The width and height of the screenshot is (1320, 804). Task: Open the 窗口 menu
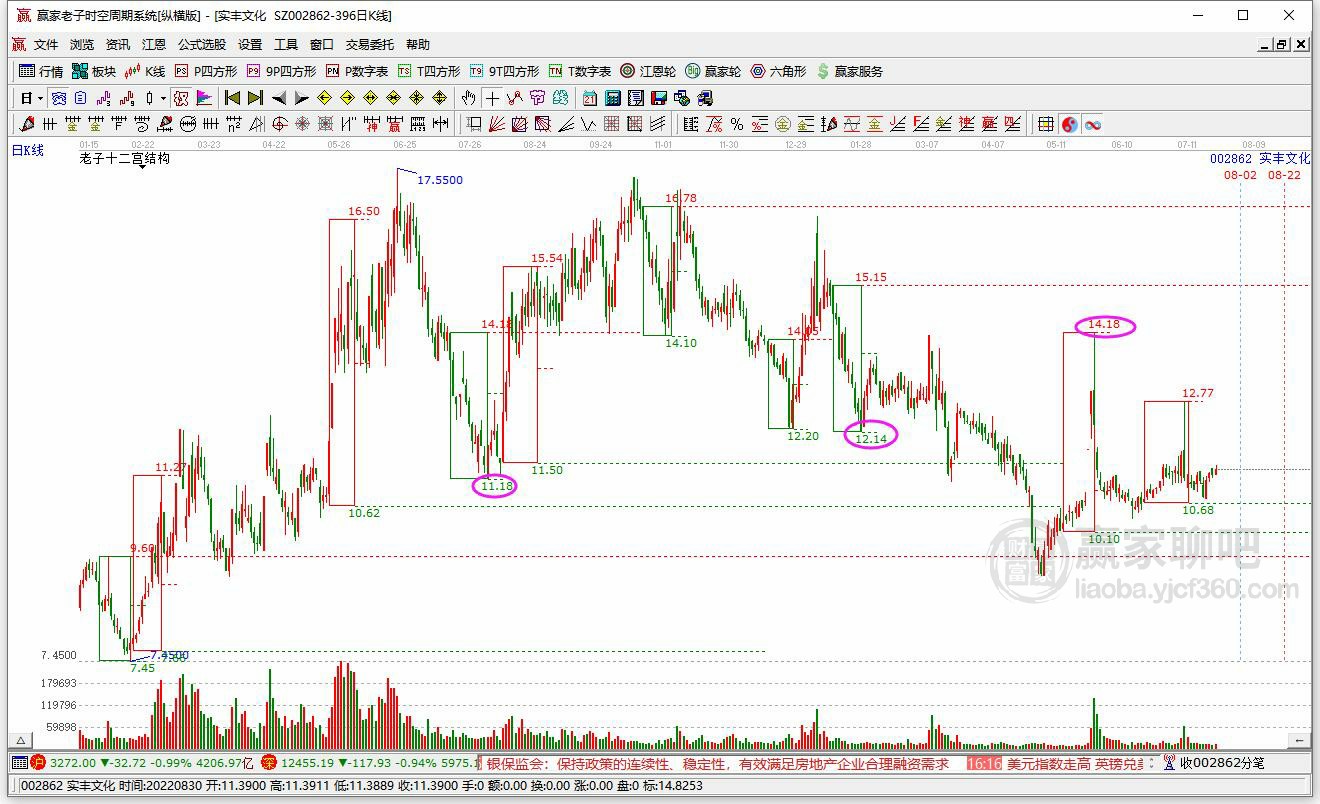(x=322, y=44)
